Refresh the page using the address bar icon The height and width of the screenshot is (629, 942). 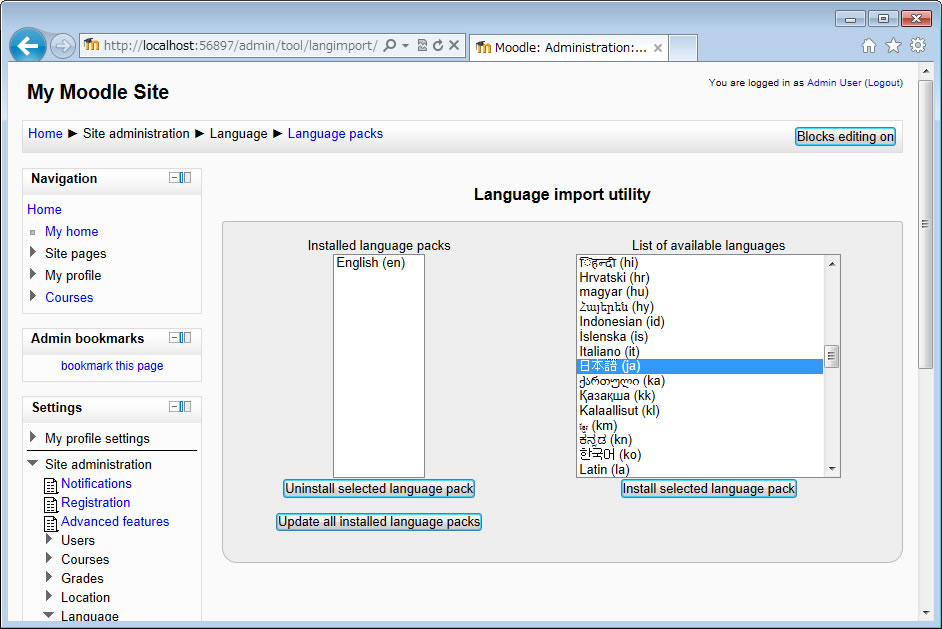pyautogui.click(x=438, y=46)
